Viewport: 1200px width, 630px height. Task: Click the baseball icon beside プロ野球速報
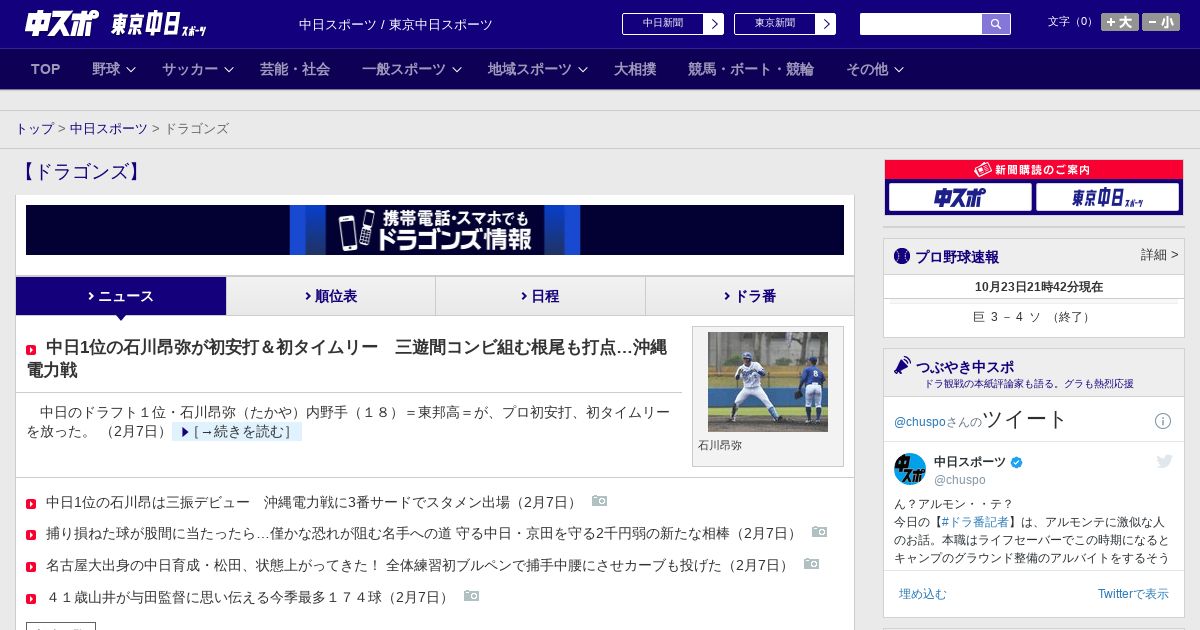click(902, 256)
